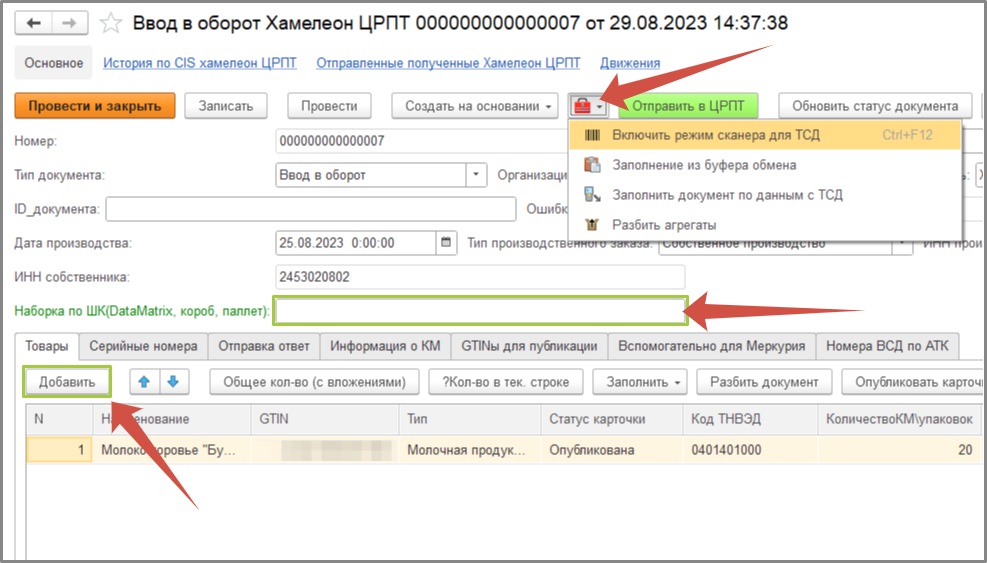This screenshot has width=987, height=563.
Task: Select Разбить агрегаты menu entry
Action: click(765, 224)
